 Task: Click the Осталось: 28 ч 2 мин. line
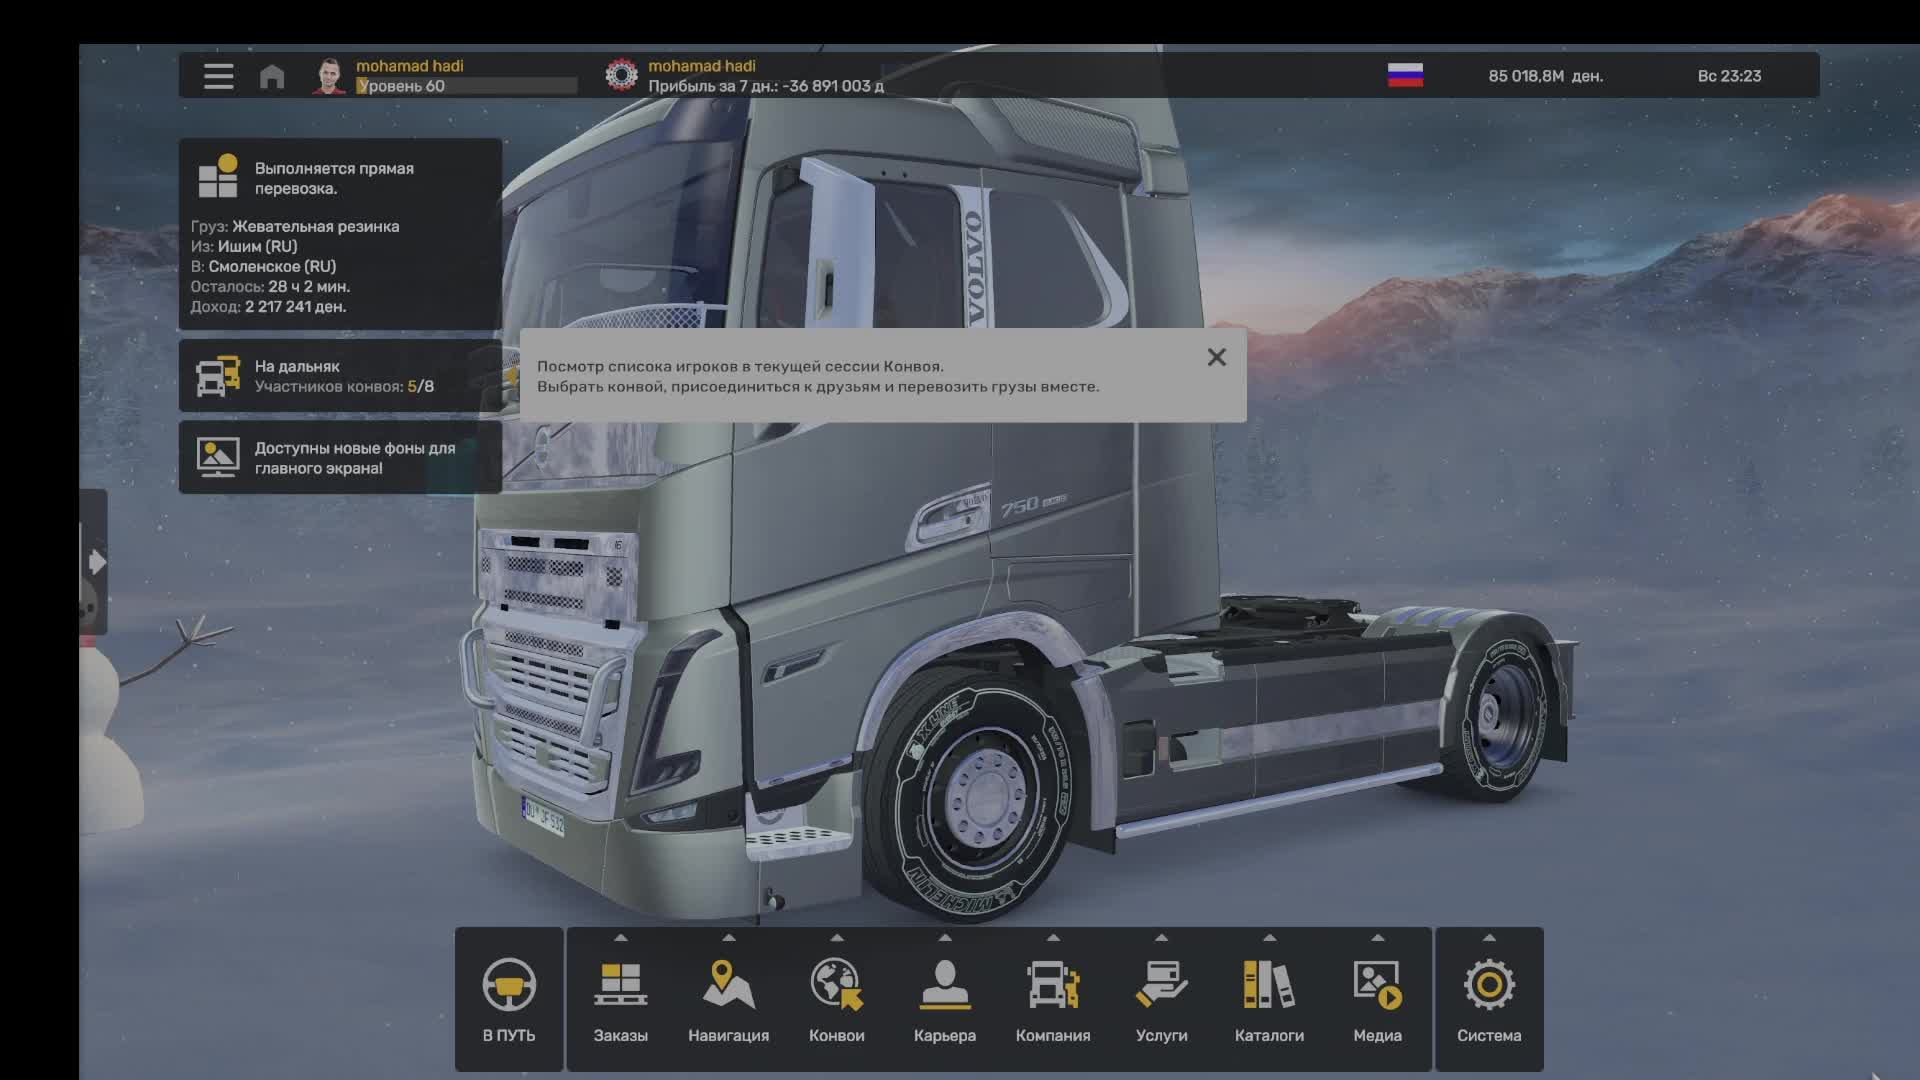click(x=270, y=286)
